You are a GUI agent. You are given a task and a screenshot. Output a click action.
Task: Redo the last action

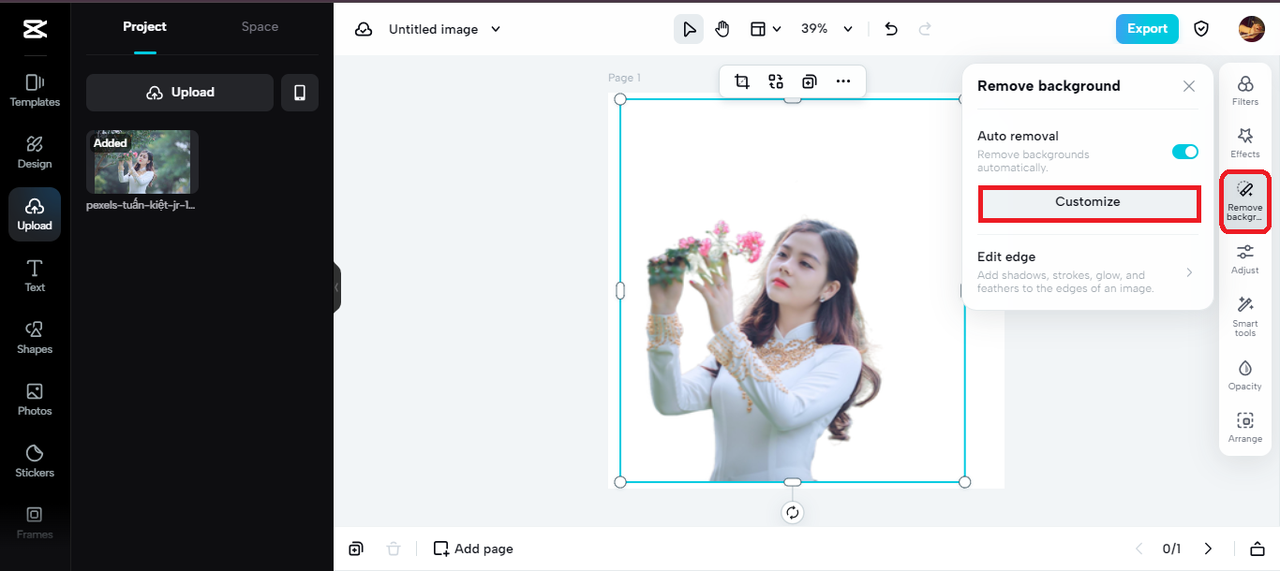[x=925, y=29]
